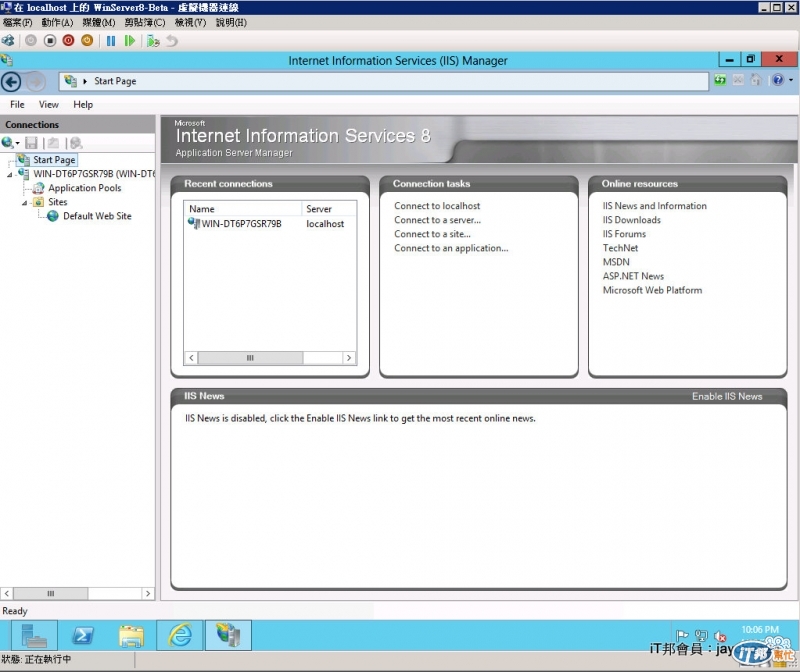
Task: Click the green VM Reset/Resume play icon
Action: click(x=130, y=41)
